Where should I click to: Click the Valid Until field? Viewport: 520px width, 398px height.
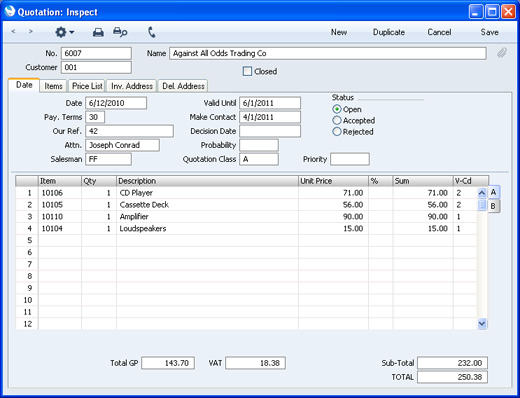[270, 103]
